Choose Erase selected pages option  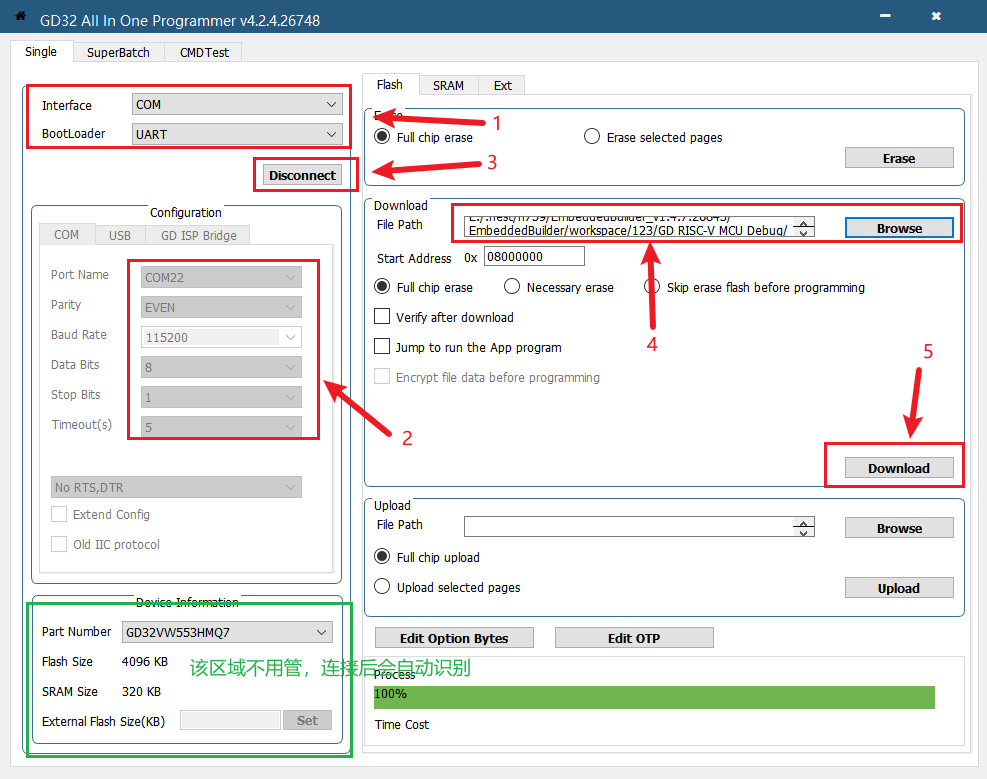pyautogui.click(x=592, y=137)
